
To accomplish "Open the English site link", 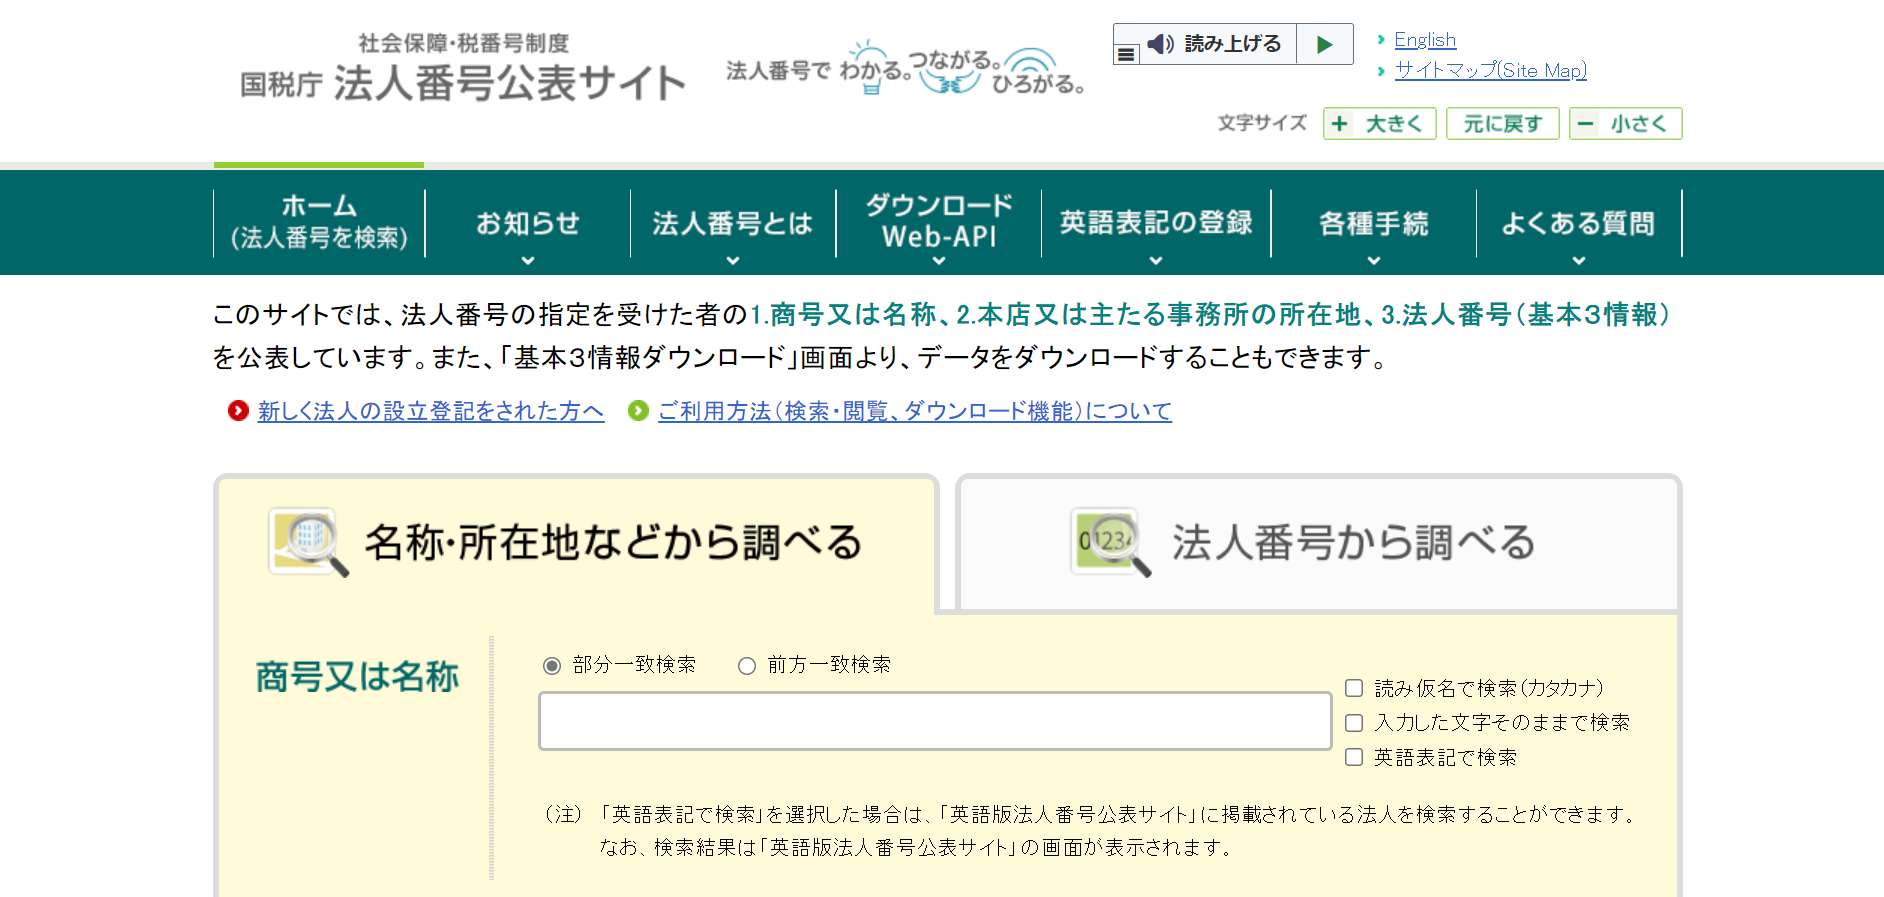I will point(1425,40).
